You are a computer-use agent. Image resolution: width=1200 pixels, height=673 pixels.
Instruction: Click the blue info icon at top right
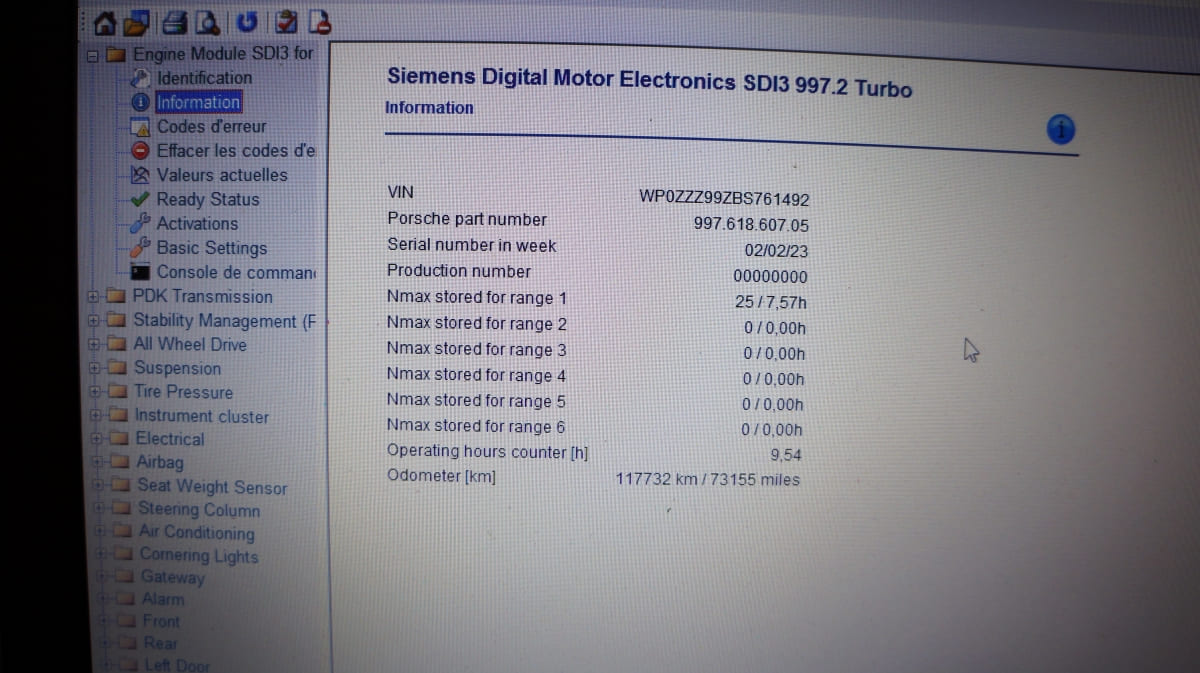pyautogui.click(x=1061, y=128)
